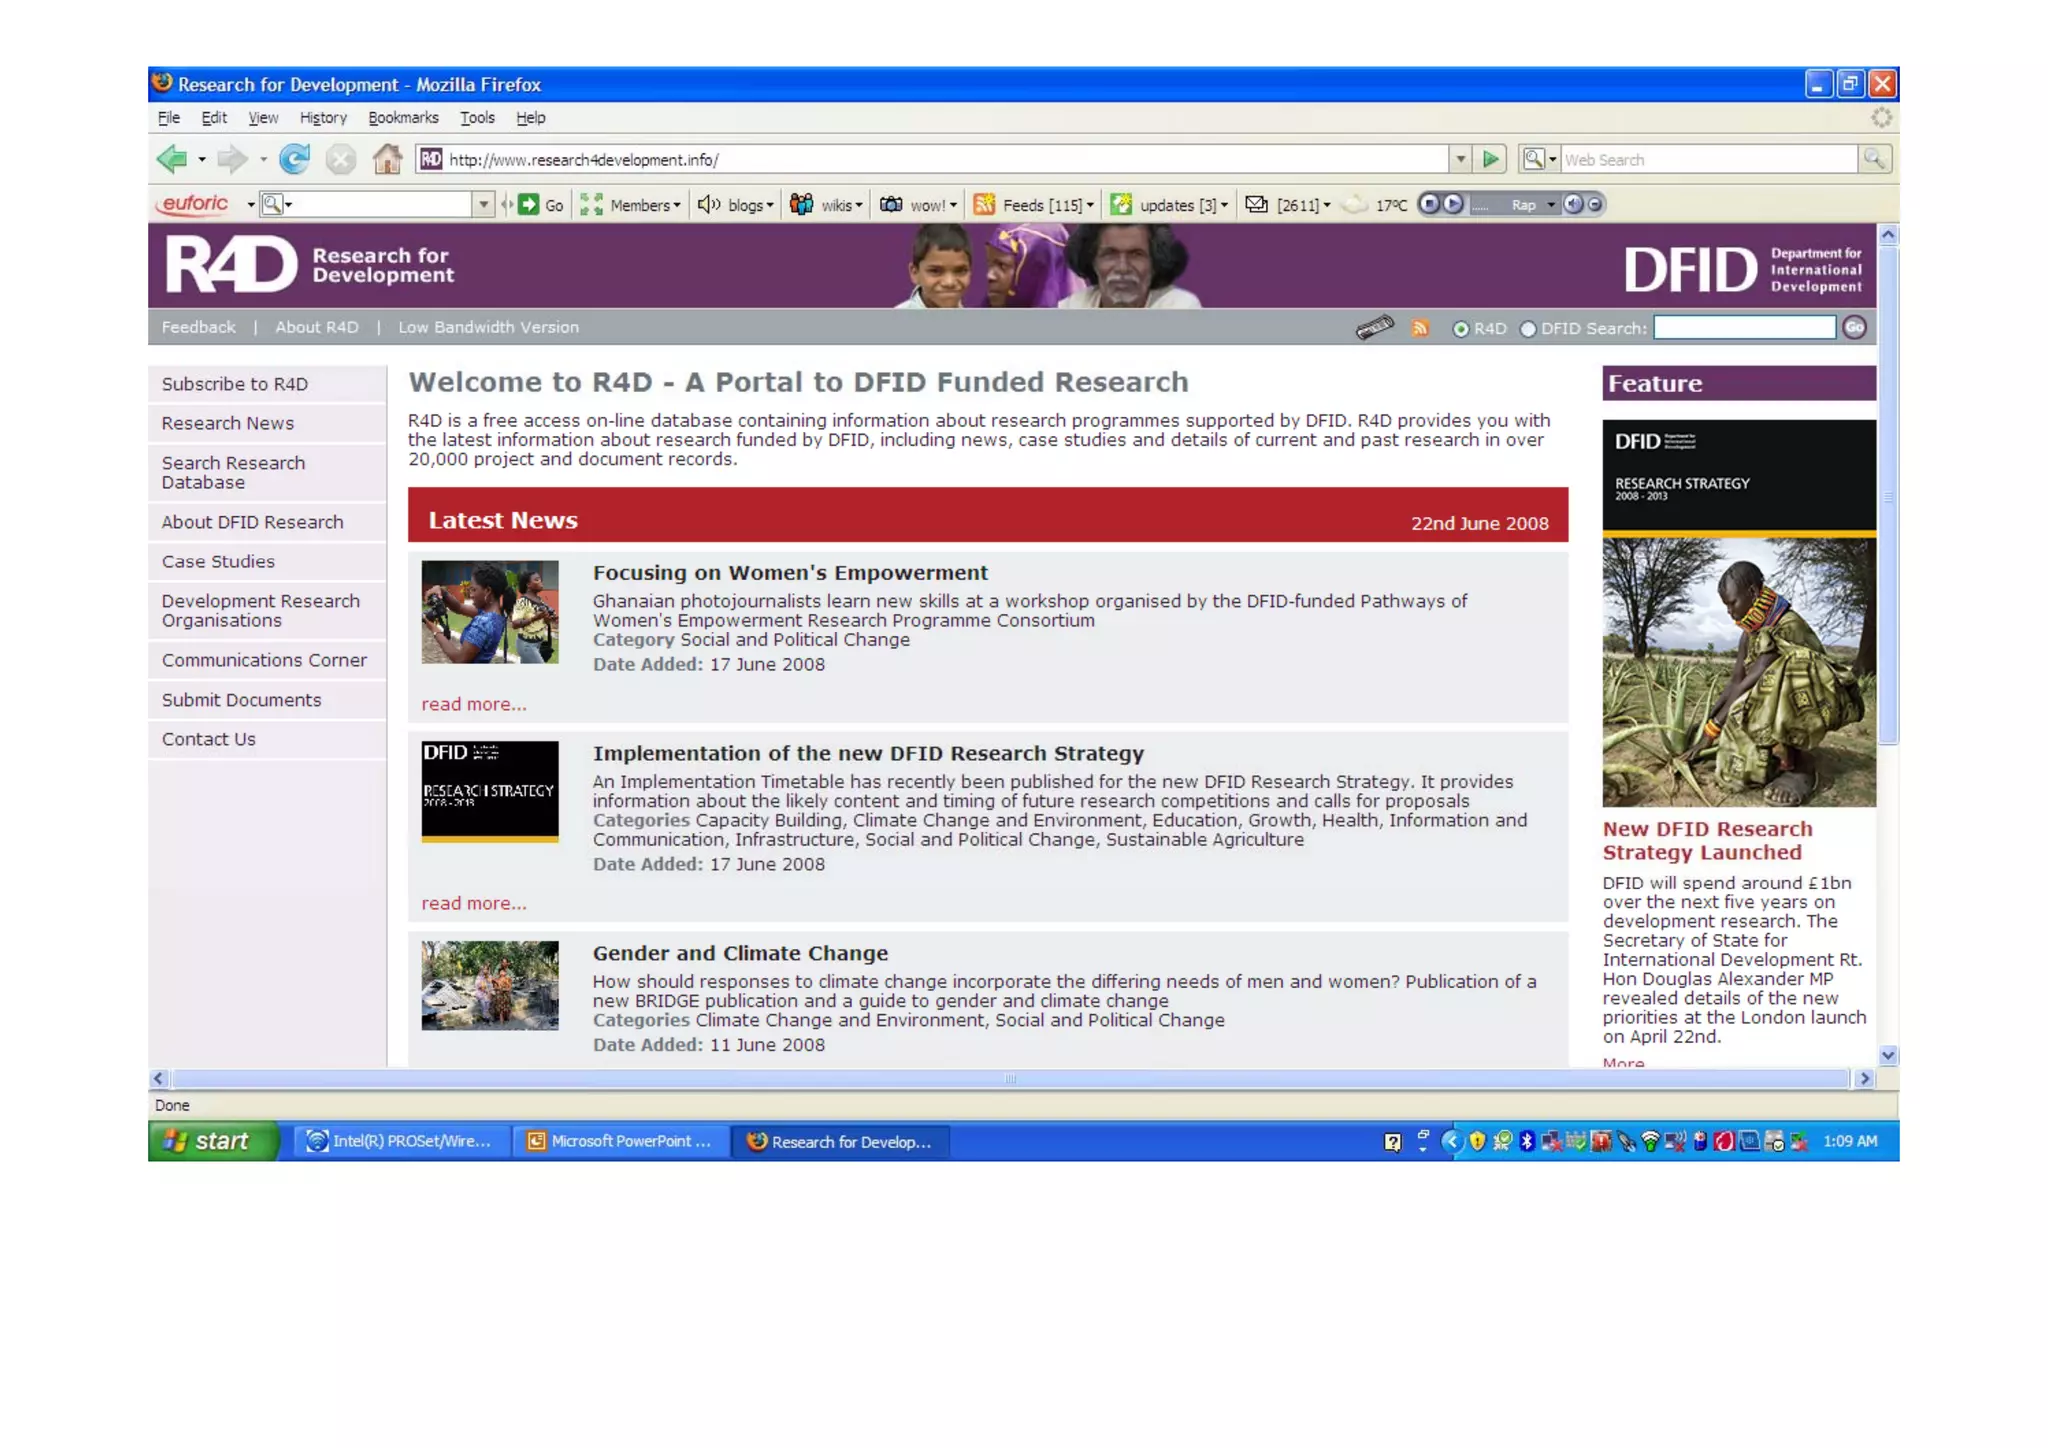Go back with the green back arrow
This screenshot has width=2048, height=1448.
pyautogui.click(x=172, y=159)
